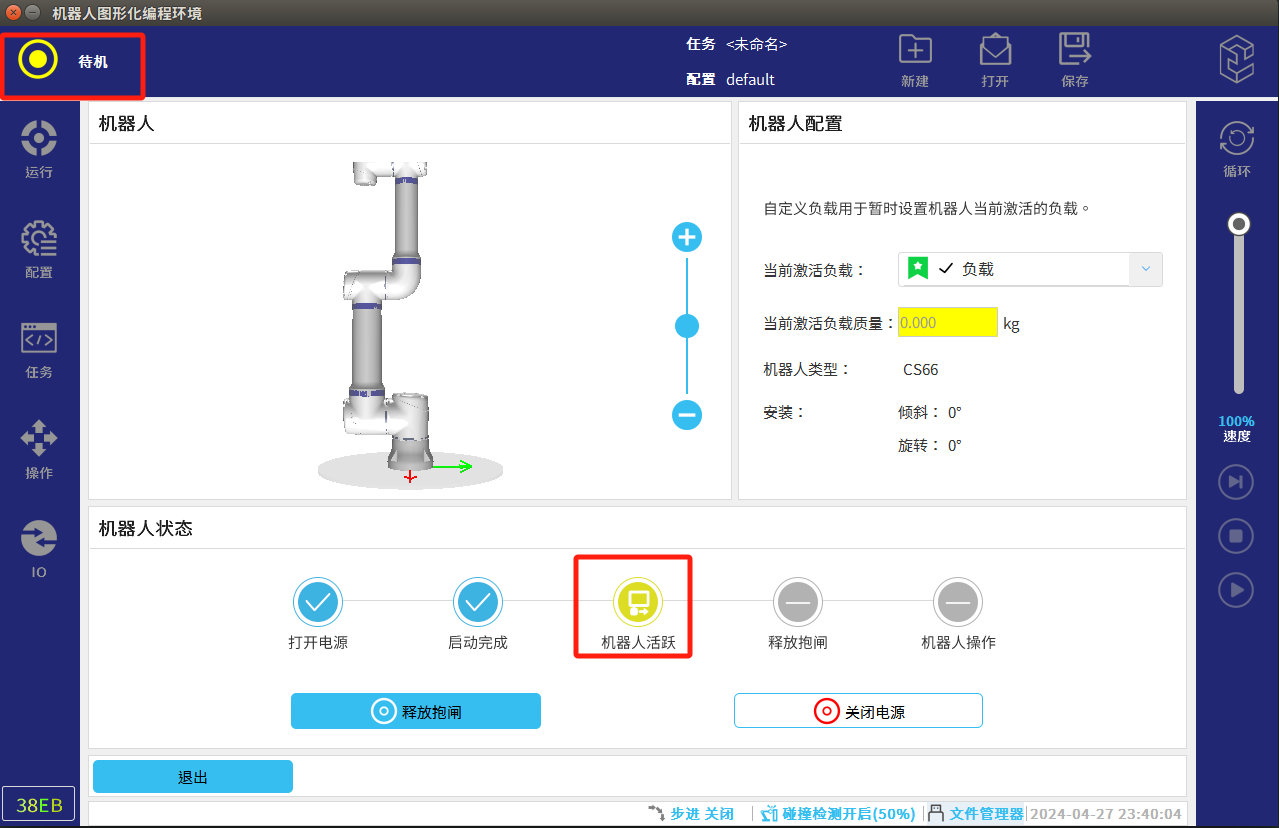Toggle the step mode (步进 关闭) status
Viewport: 1279px width, 828px height.
click(x=692, y=814)
